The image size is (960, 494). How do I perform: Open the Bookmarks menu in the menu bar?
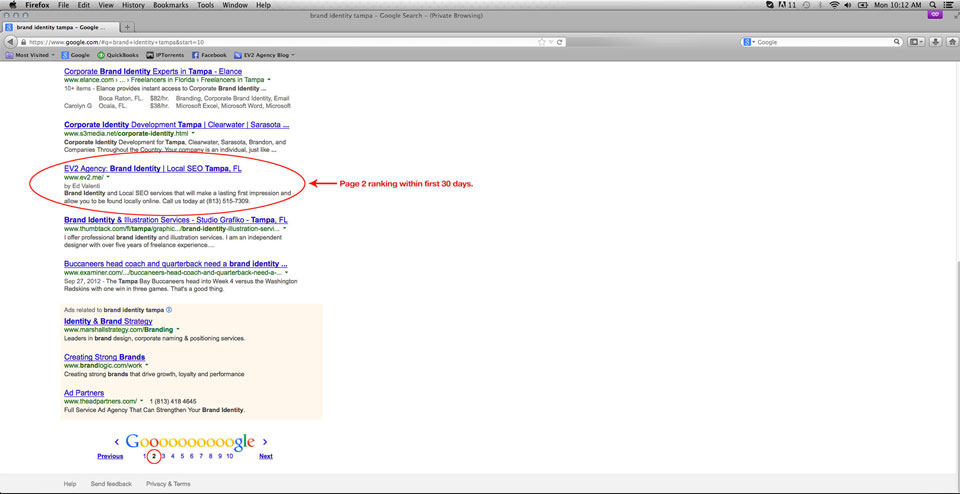point(172,5)
